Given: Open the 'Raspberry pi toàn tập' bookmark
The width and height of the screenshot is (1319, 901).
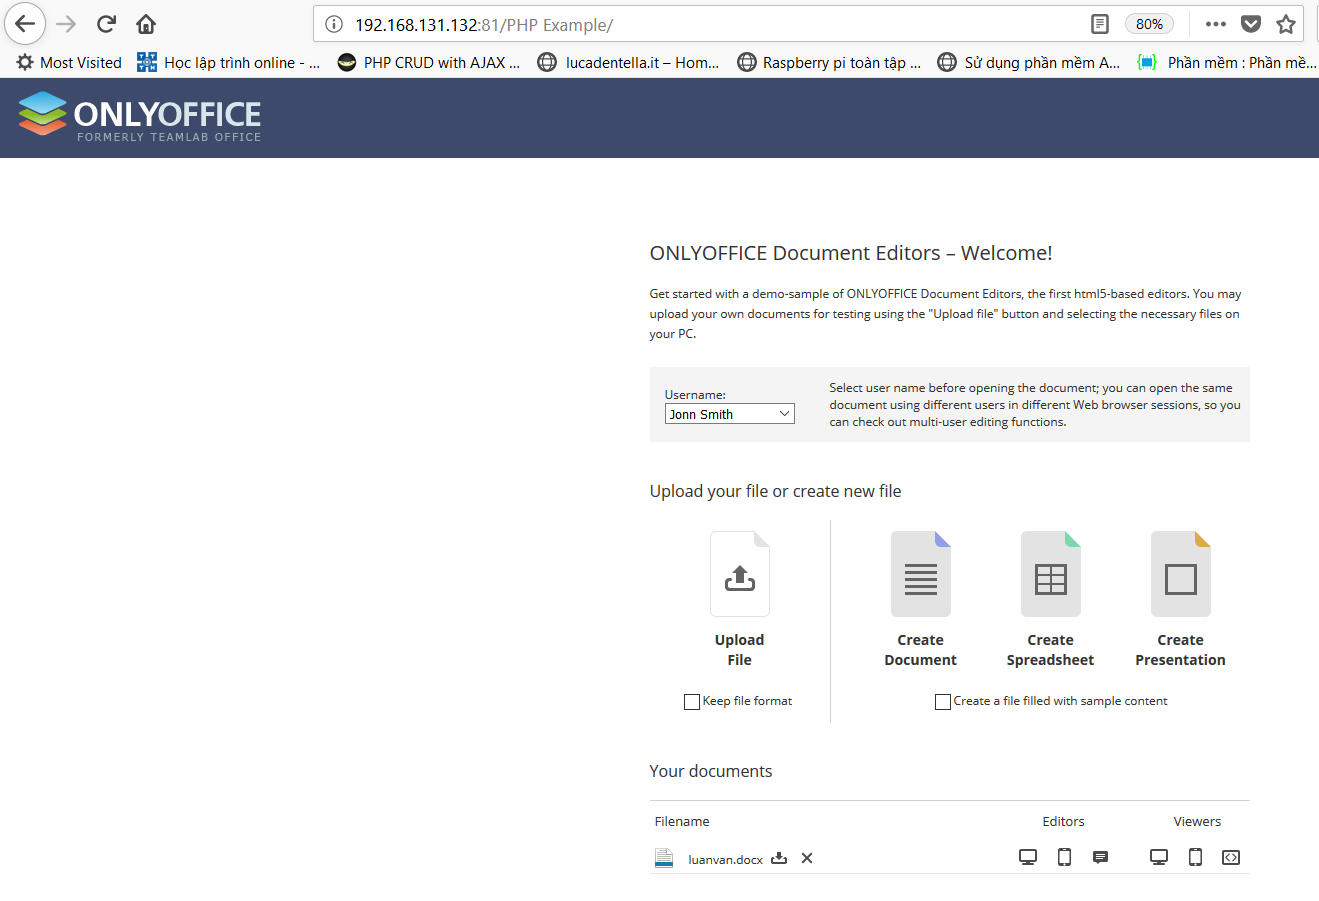Looking at the screenshot, I should tap(829, 62).
